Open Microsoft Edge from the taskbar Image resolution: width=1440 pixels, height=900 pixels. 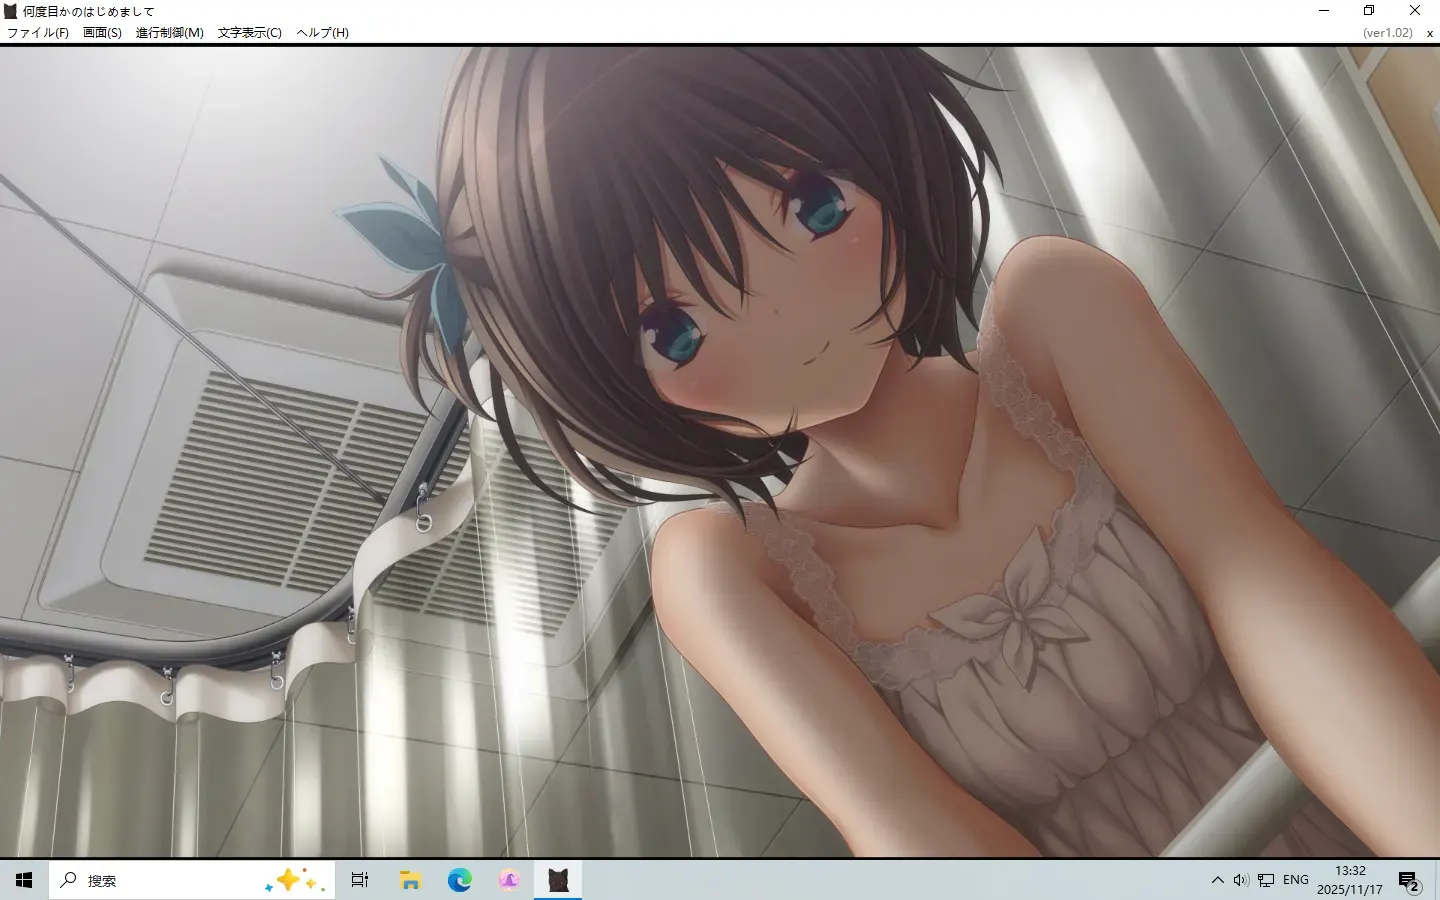point(459,880)
